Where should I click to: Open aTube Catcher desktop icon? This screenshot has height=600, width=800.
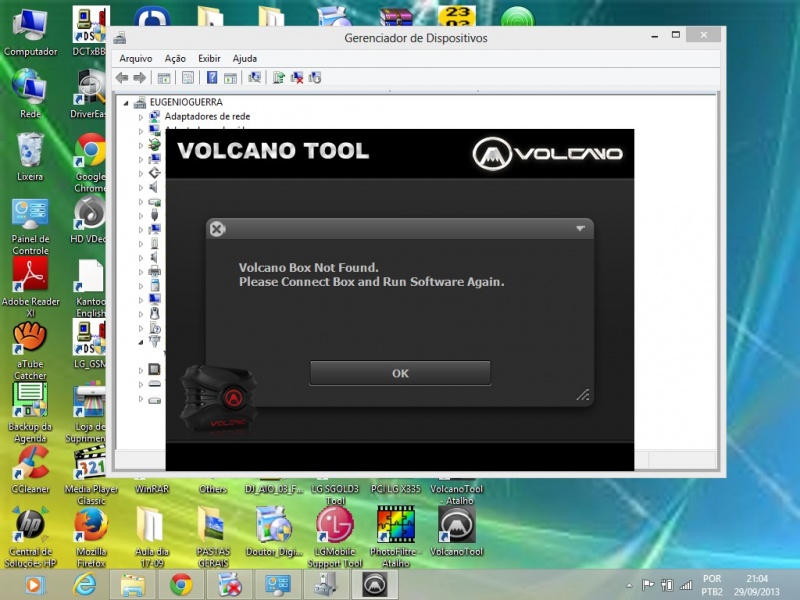point(30,351)
